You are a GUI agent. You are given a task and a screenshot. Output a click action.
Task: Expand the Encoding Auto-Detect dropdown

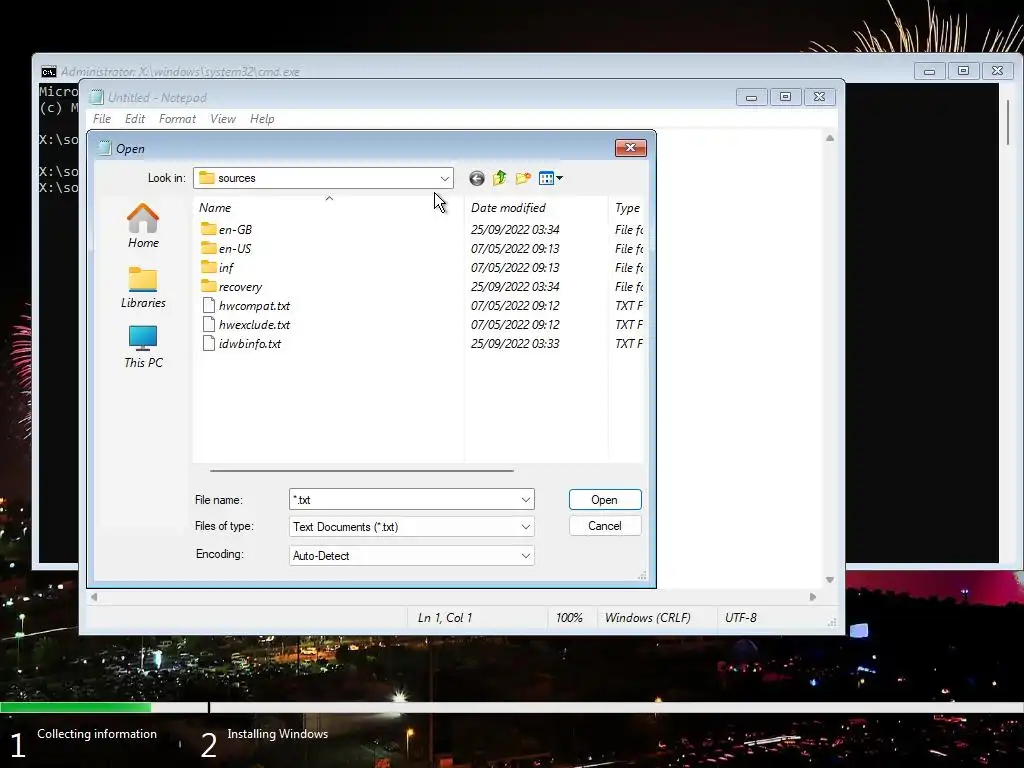pos(526,556)
